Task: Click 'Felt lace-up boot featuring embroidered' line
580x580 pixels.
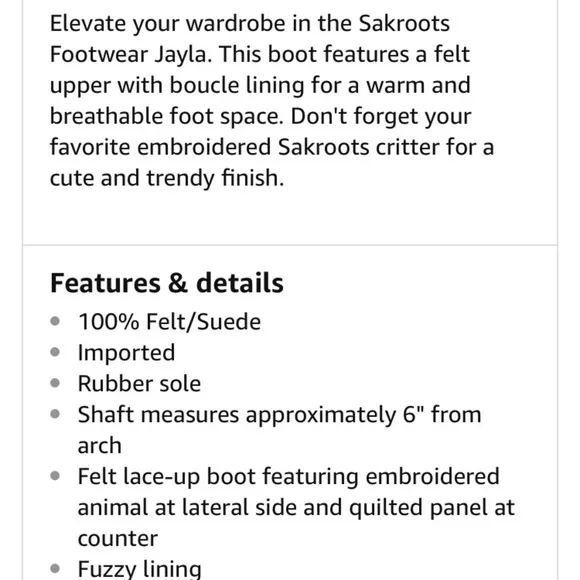Action: point(289,476)
